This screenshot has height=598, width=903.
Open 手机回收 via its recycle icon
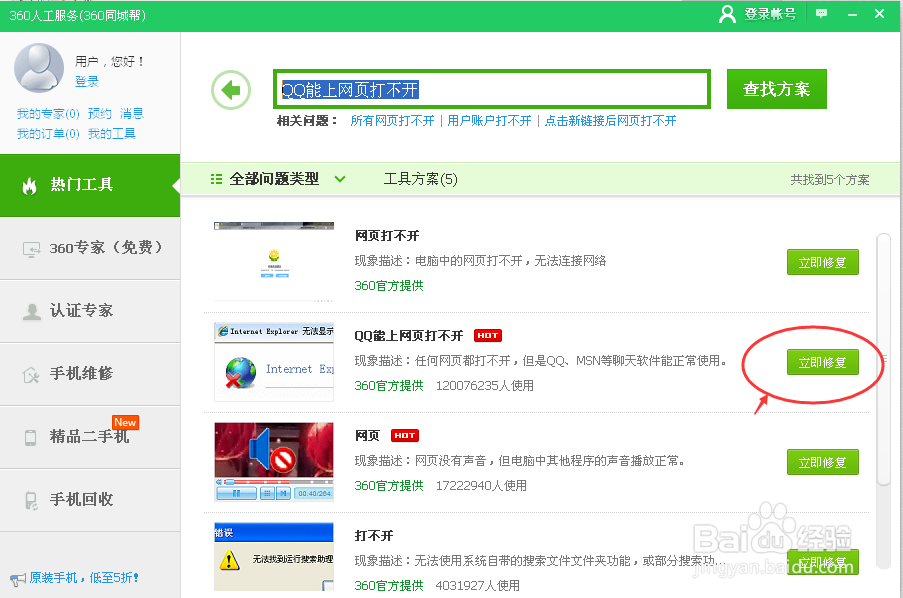pos(32,500)
